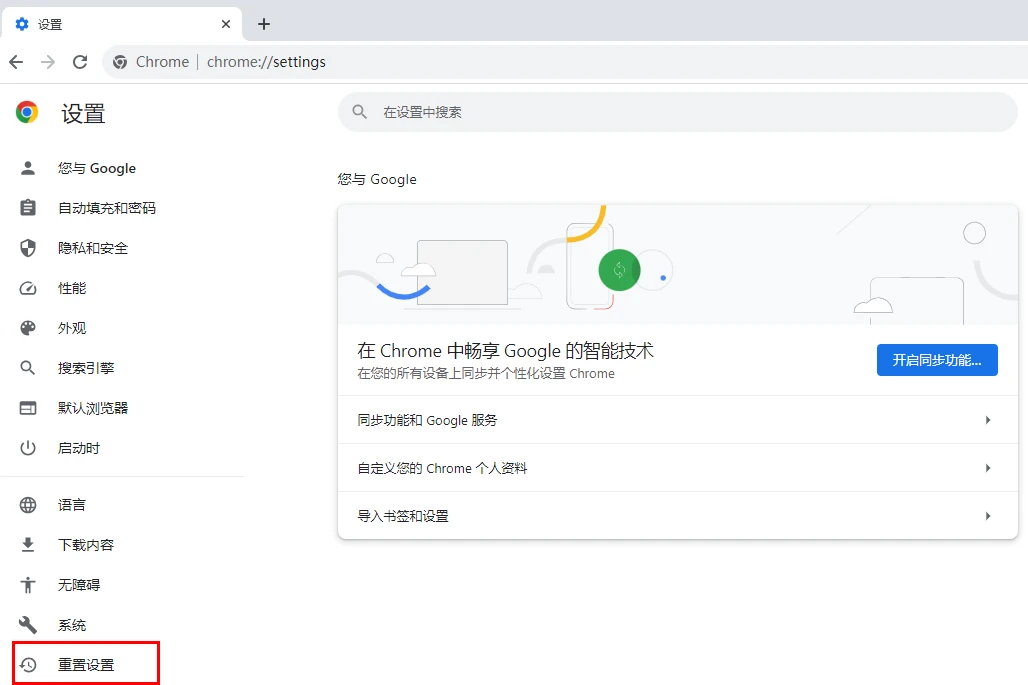The height and width of the screenshot is (685, 1028).
Task: Click the restore clock icon for 重置设置
Action: pyautogui.click(x=28, y=665)
